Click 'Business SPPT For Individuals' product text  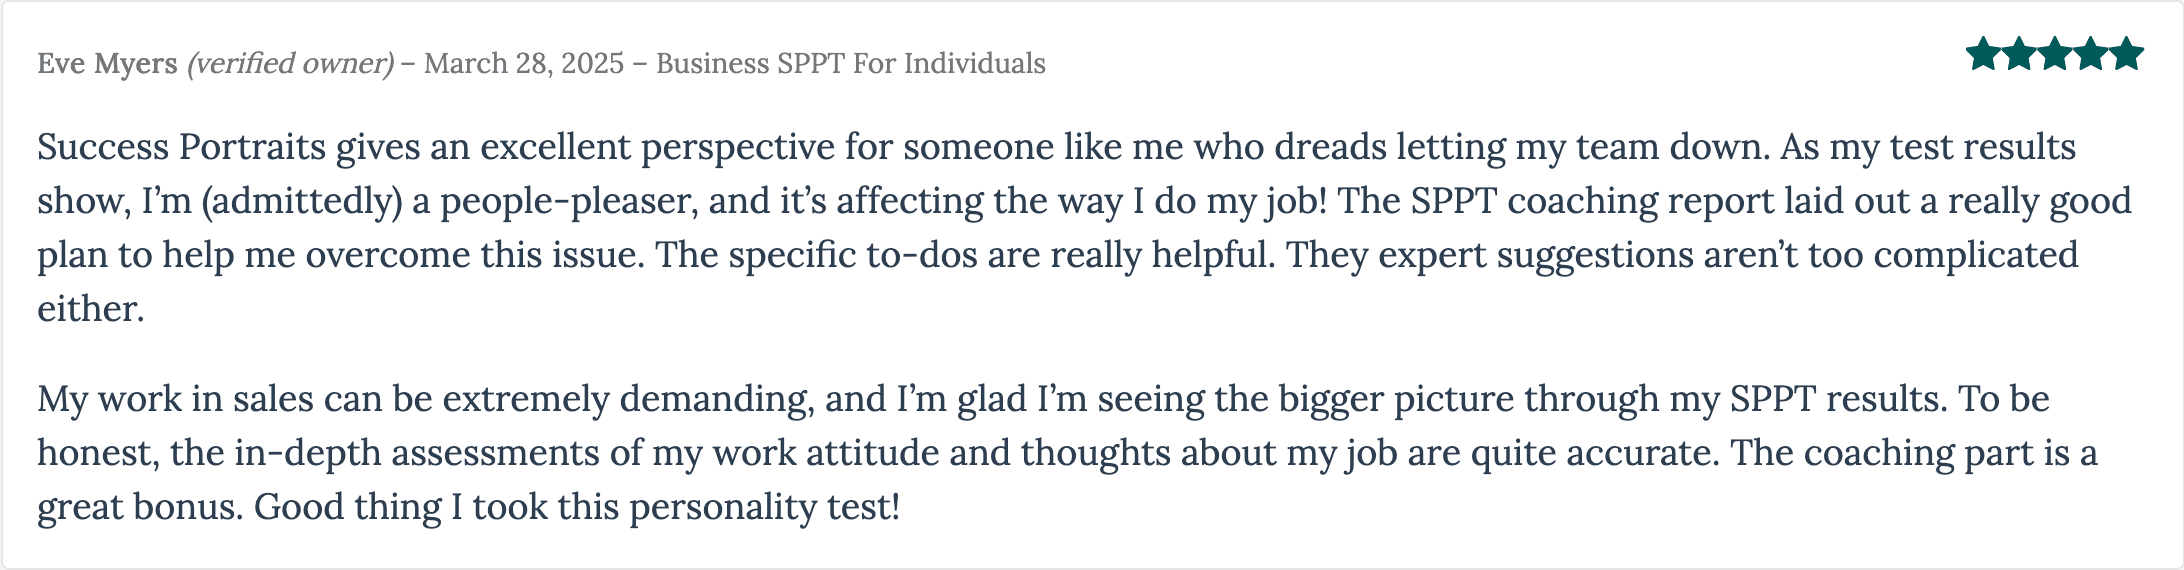pyautogui.click(x=851, y=64)
